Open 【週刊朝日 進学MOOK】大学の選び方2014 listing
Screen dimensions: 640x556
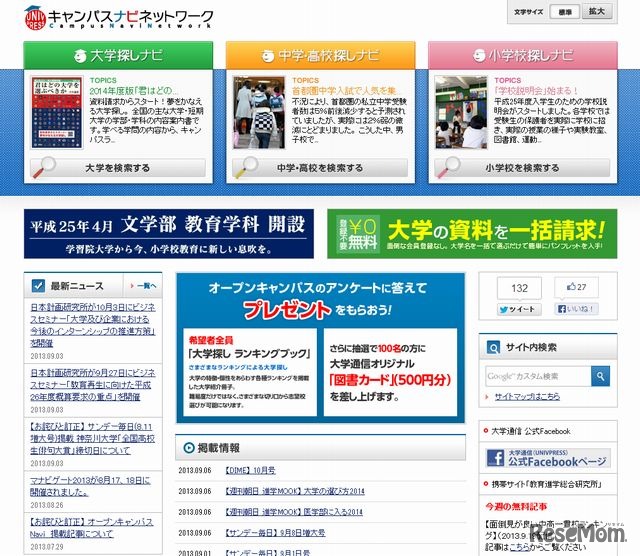point(295,491)
